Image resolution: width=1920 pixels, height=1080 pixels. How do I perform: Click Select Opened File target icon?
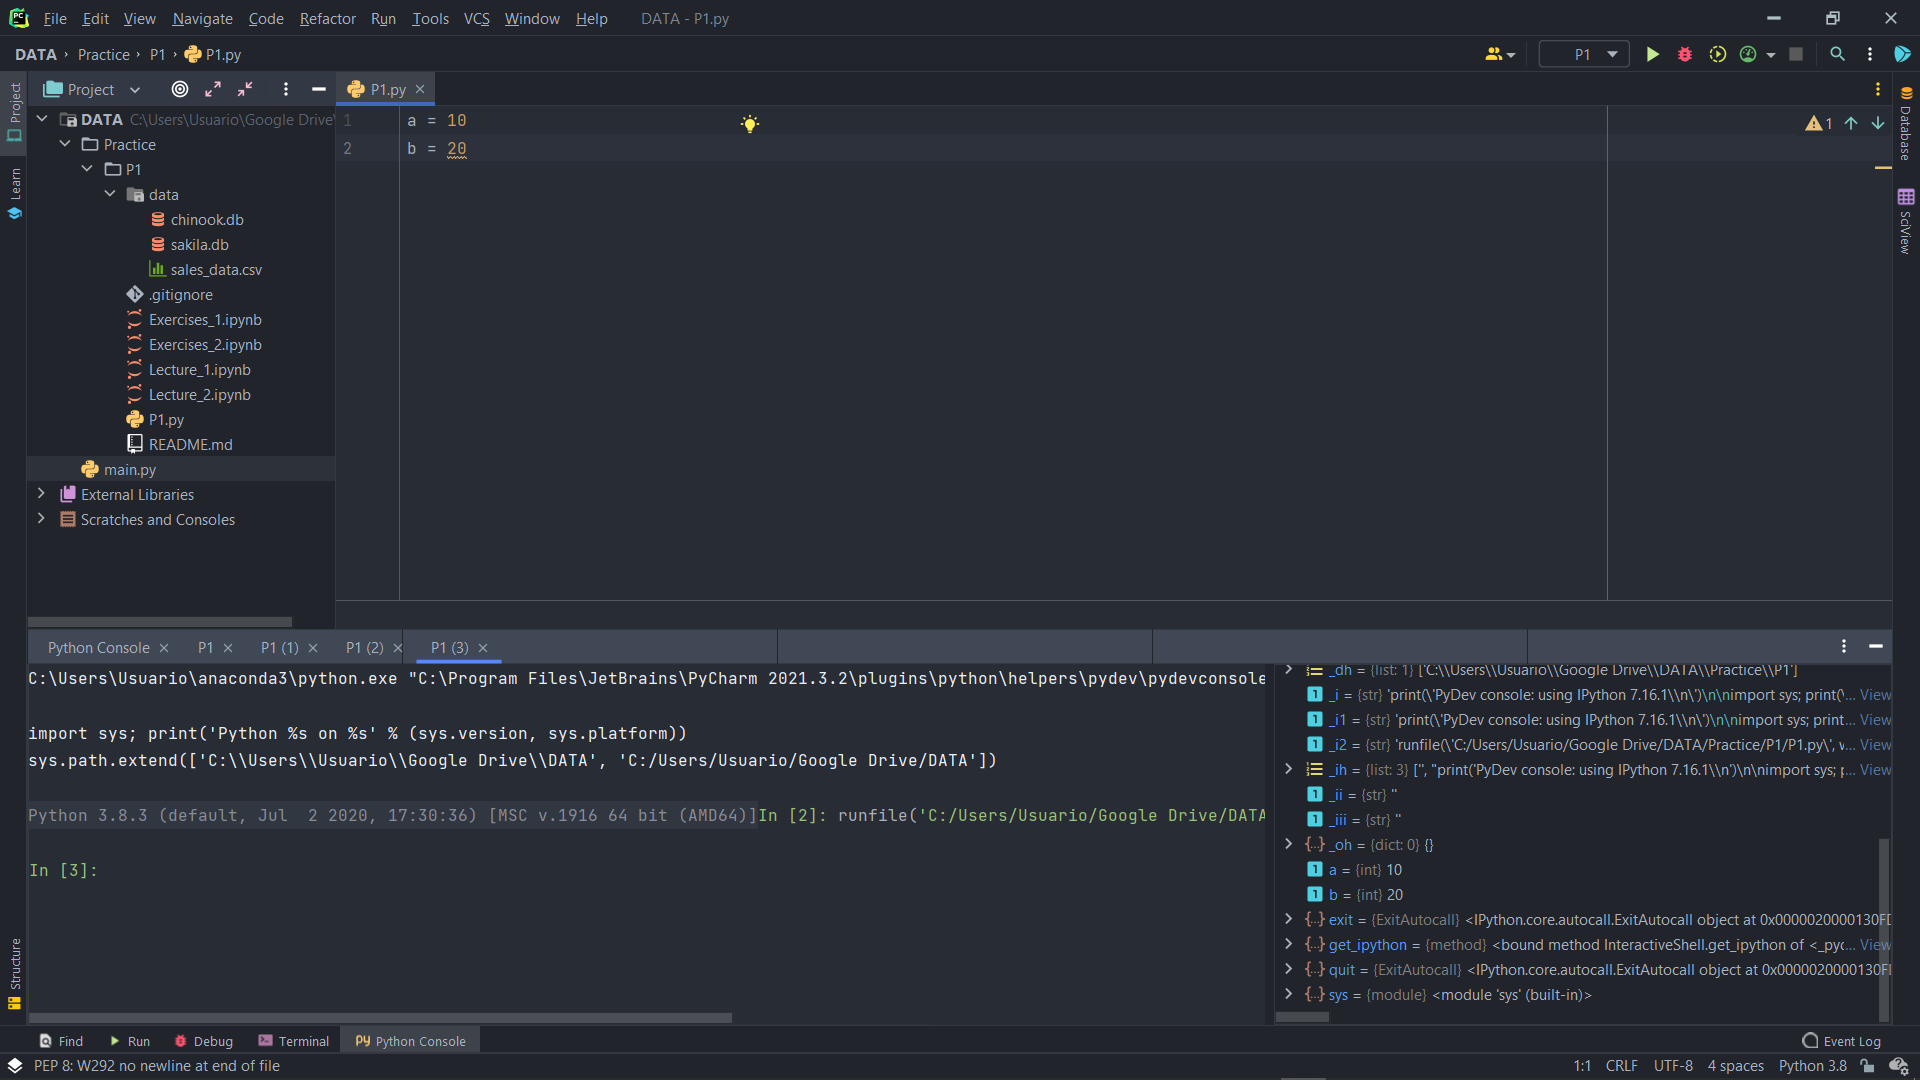(180, 90)
